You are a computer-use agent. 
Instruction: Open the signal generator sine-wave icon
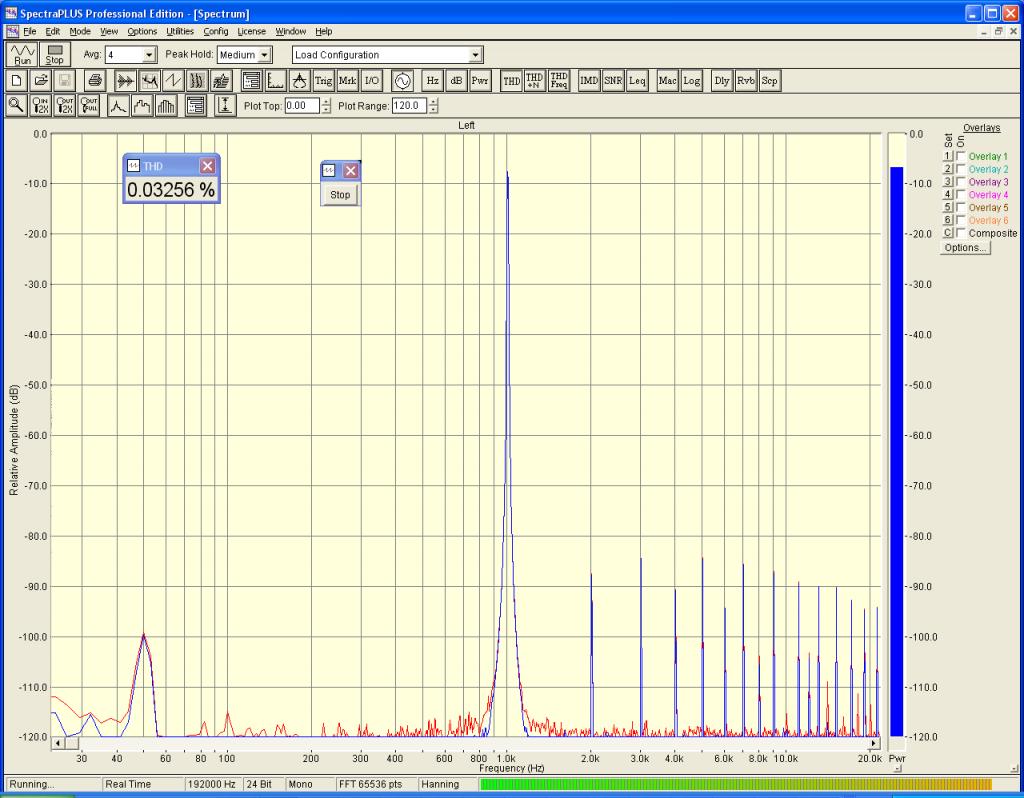[x=402, y=80]
